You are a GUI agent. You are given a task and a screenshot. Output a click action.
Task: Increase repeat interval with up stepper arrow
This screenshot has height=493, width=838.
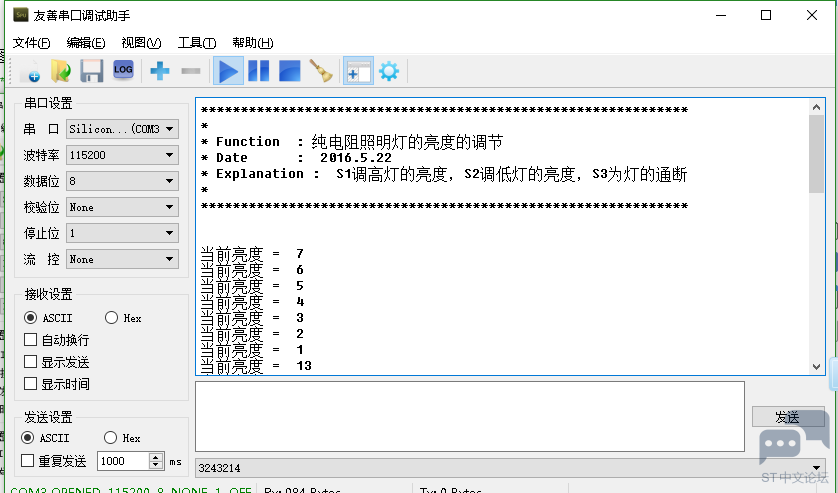[156, 457]
